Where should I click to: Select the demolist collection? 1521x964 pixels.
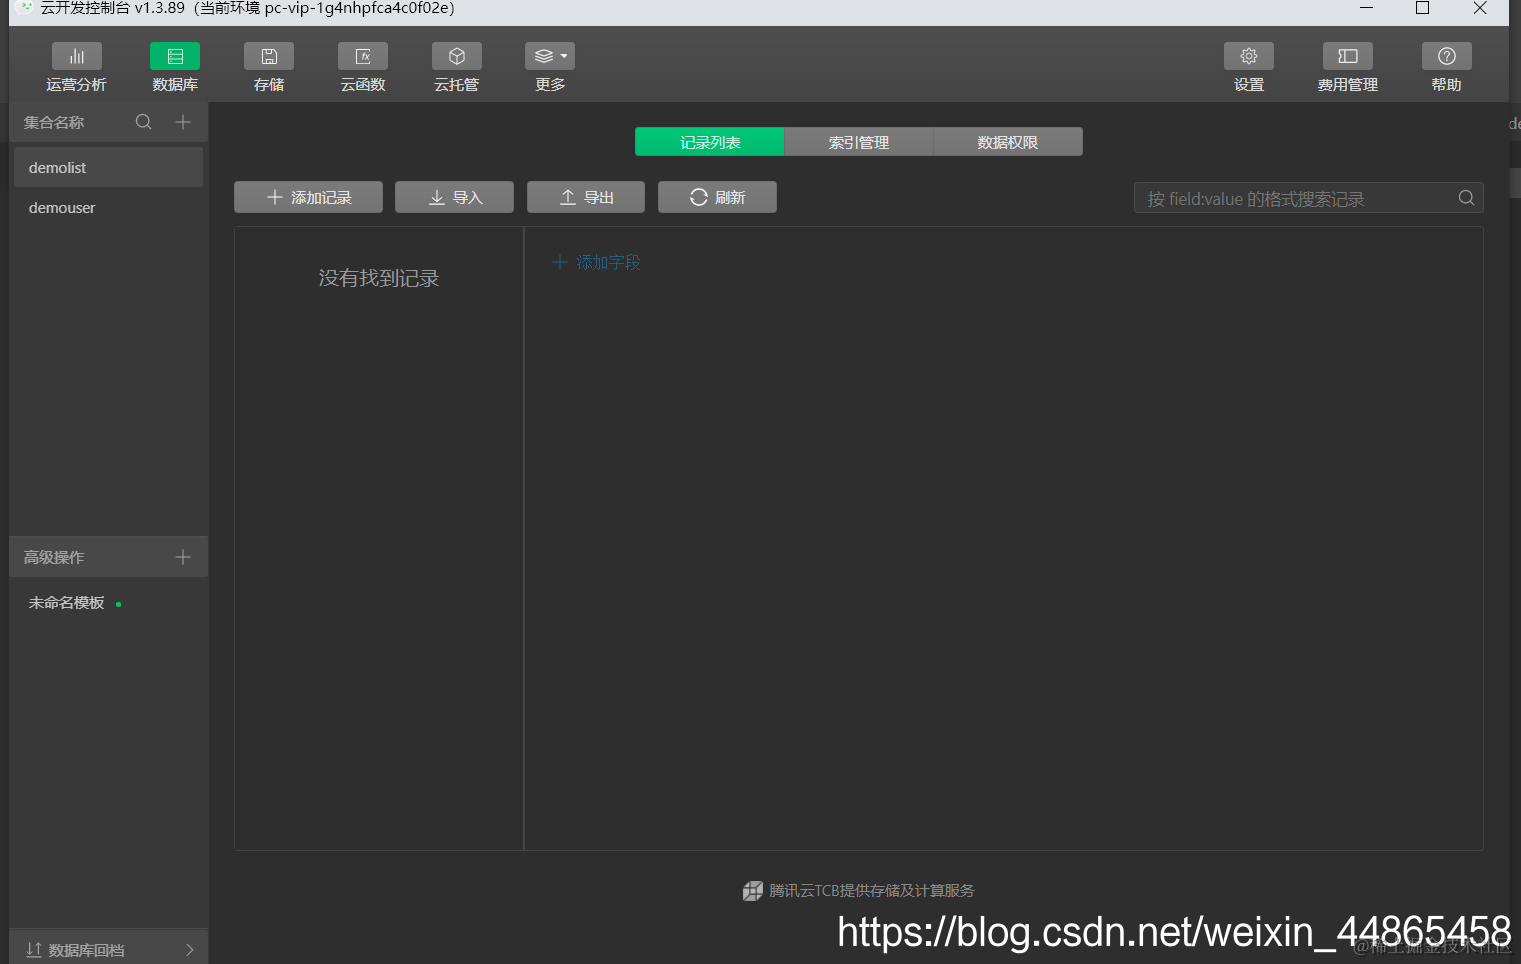coord(108,167)
